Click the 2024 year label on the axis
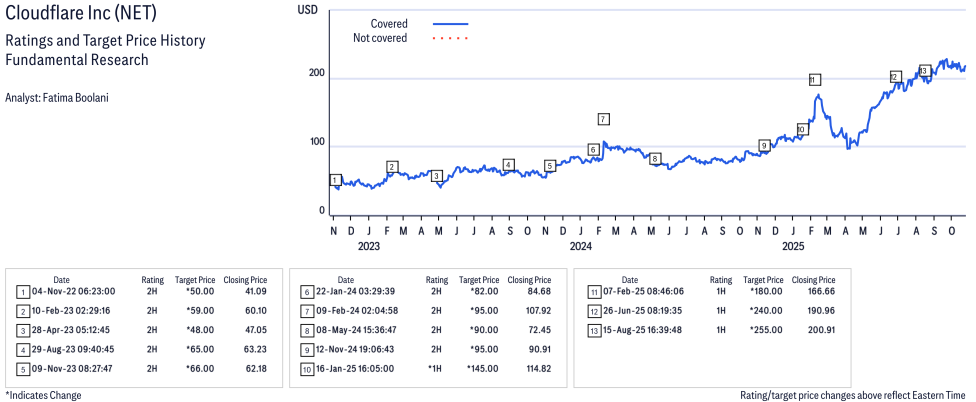 (581, 246)
